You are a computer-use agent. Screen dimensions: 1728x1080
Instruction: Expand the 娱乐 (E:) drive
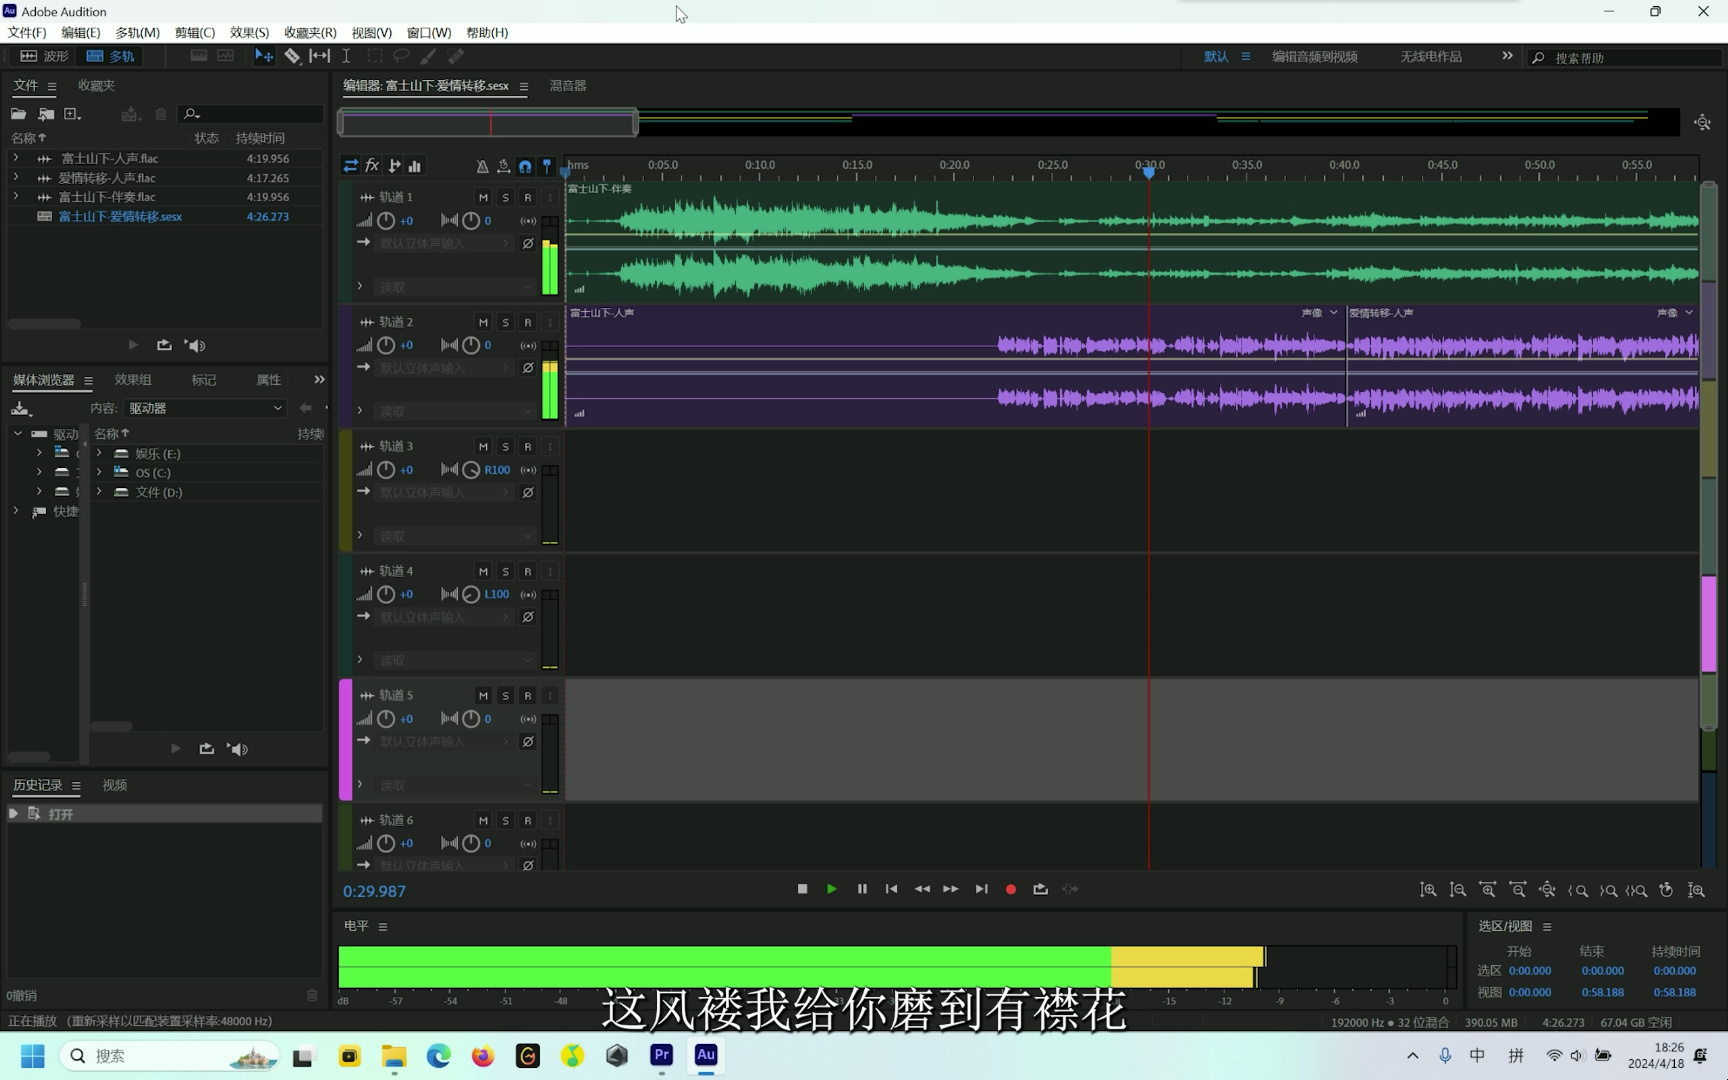coord(99,453)
